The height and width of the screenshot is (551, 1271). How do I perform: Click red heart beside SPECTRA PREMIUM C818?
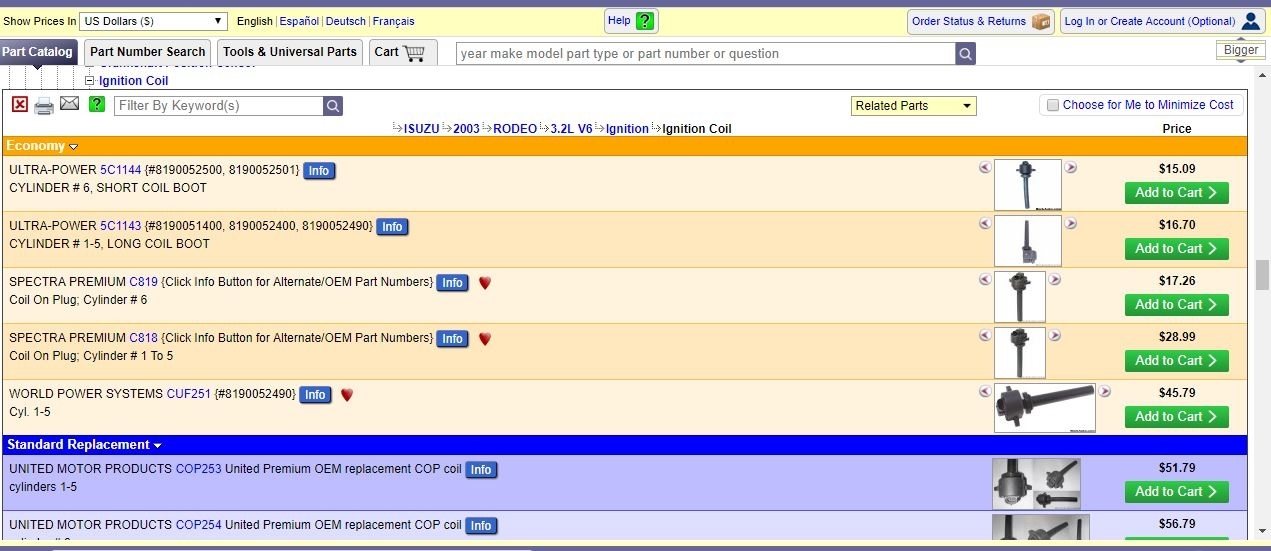[x=485, y=339]
